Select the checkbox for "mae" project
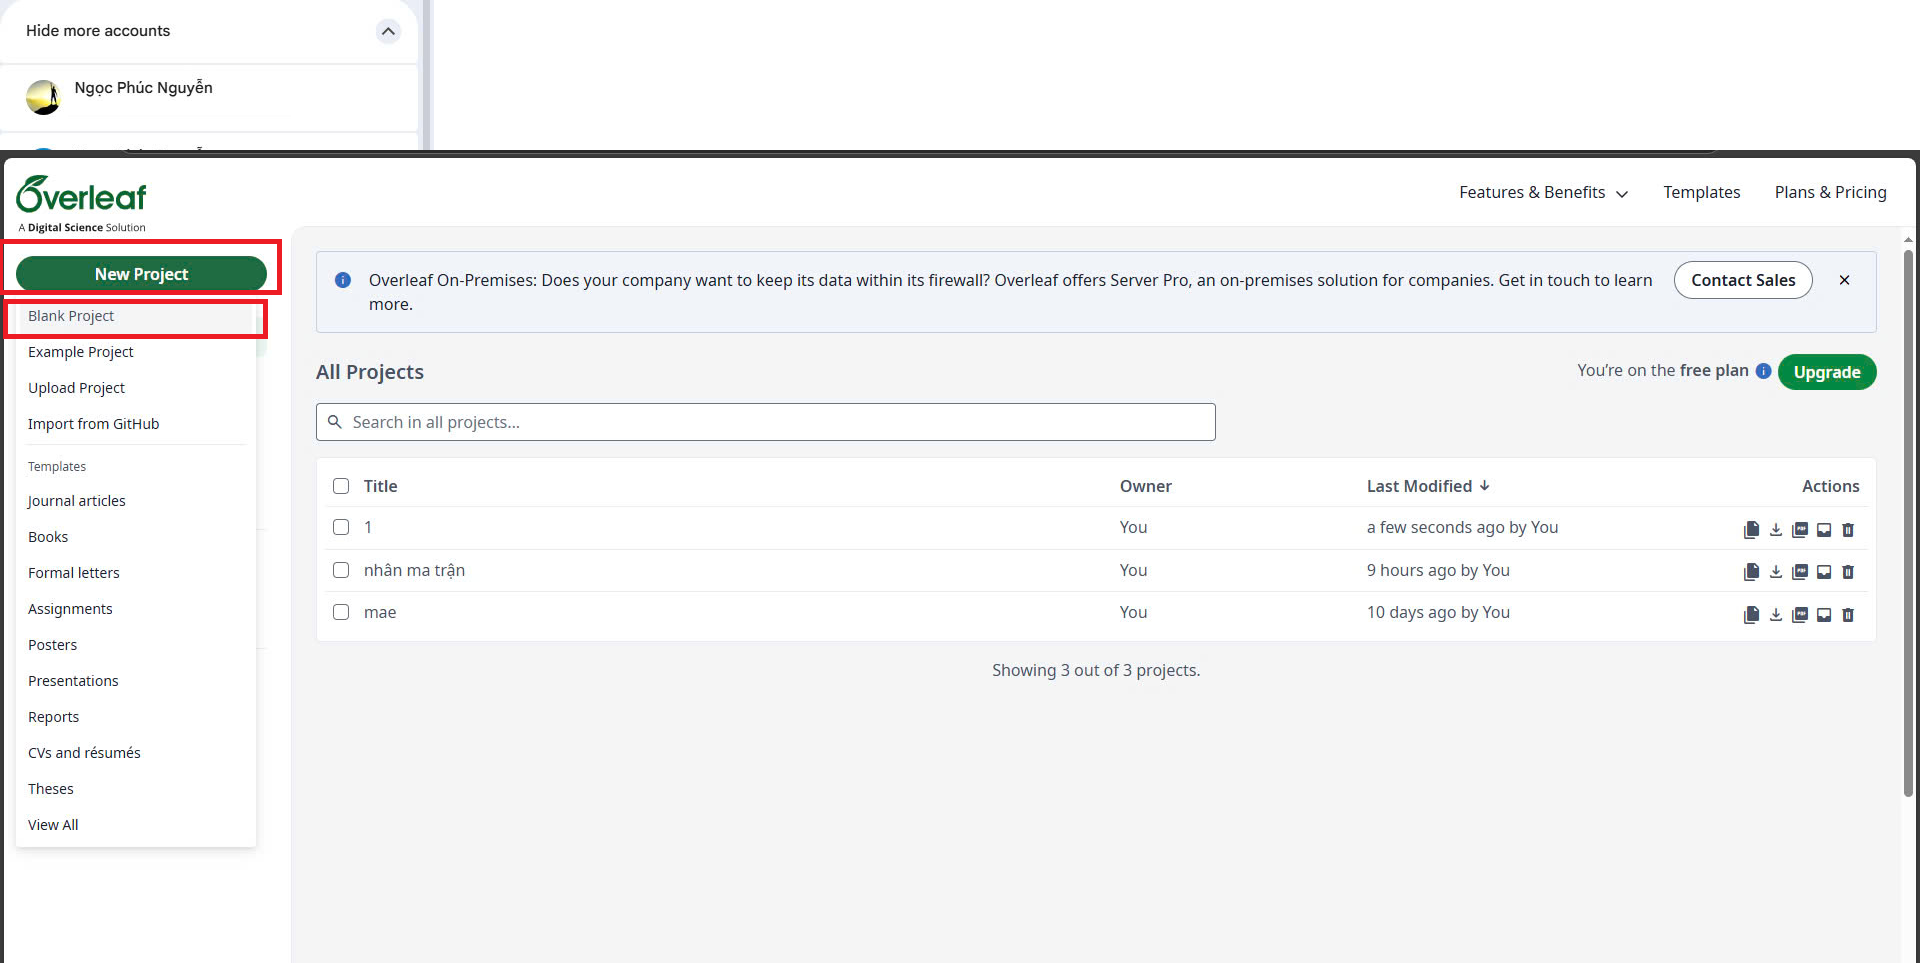 point(341,612)
